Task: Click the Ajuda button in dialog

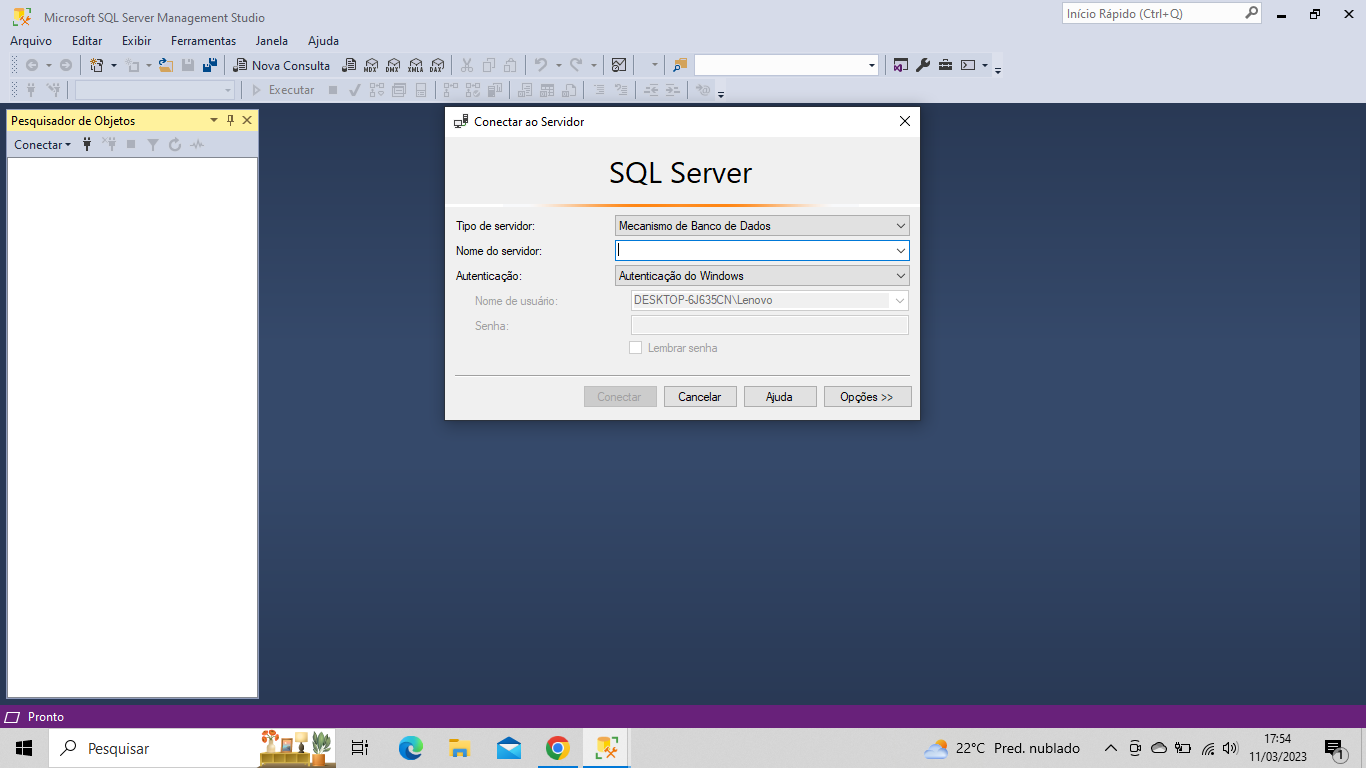Action: point(780,397)
